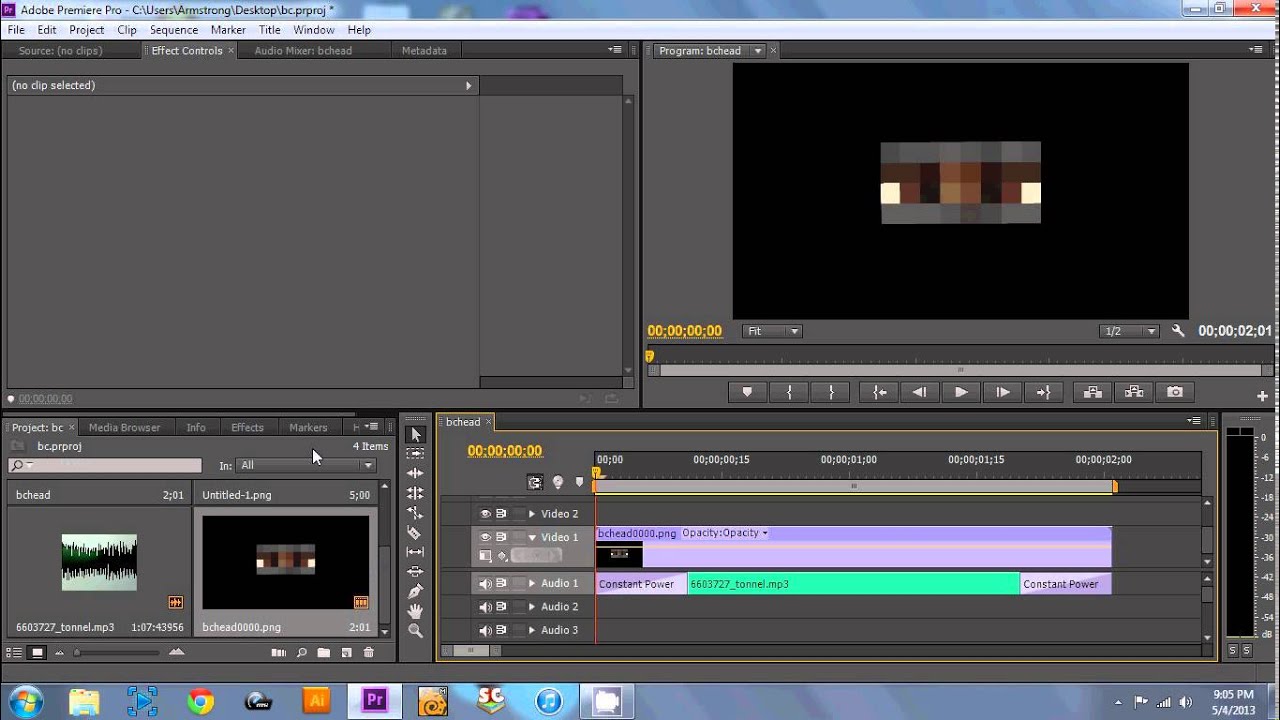Open the Program monitor button editor plus
Screen dimensions: 1280x720
1262,396
